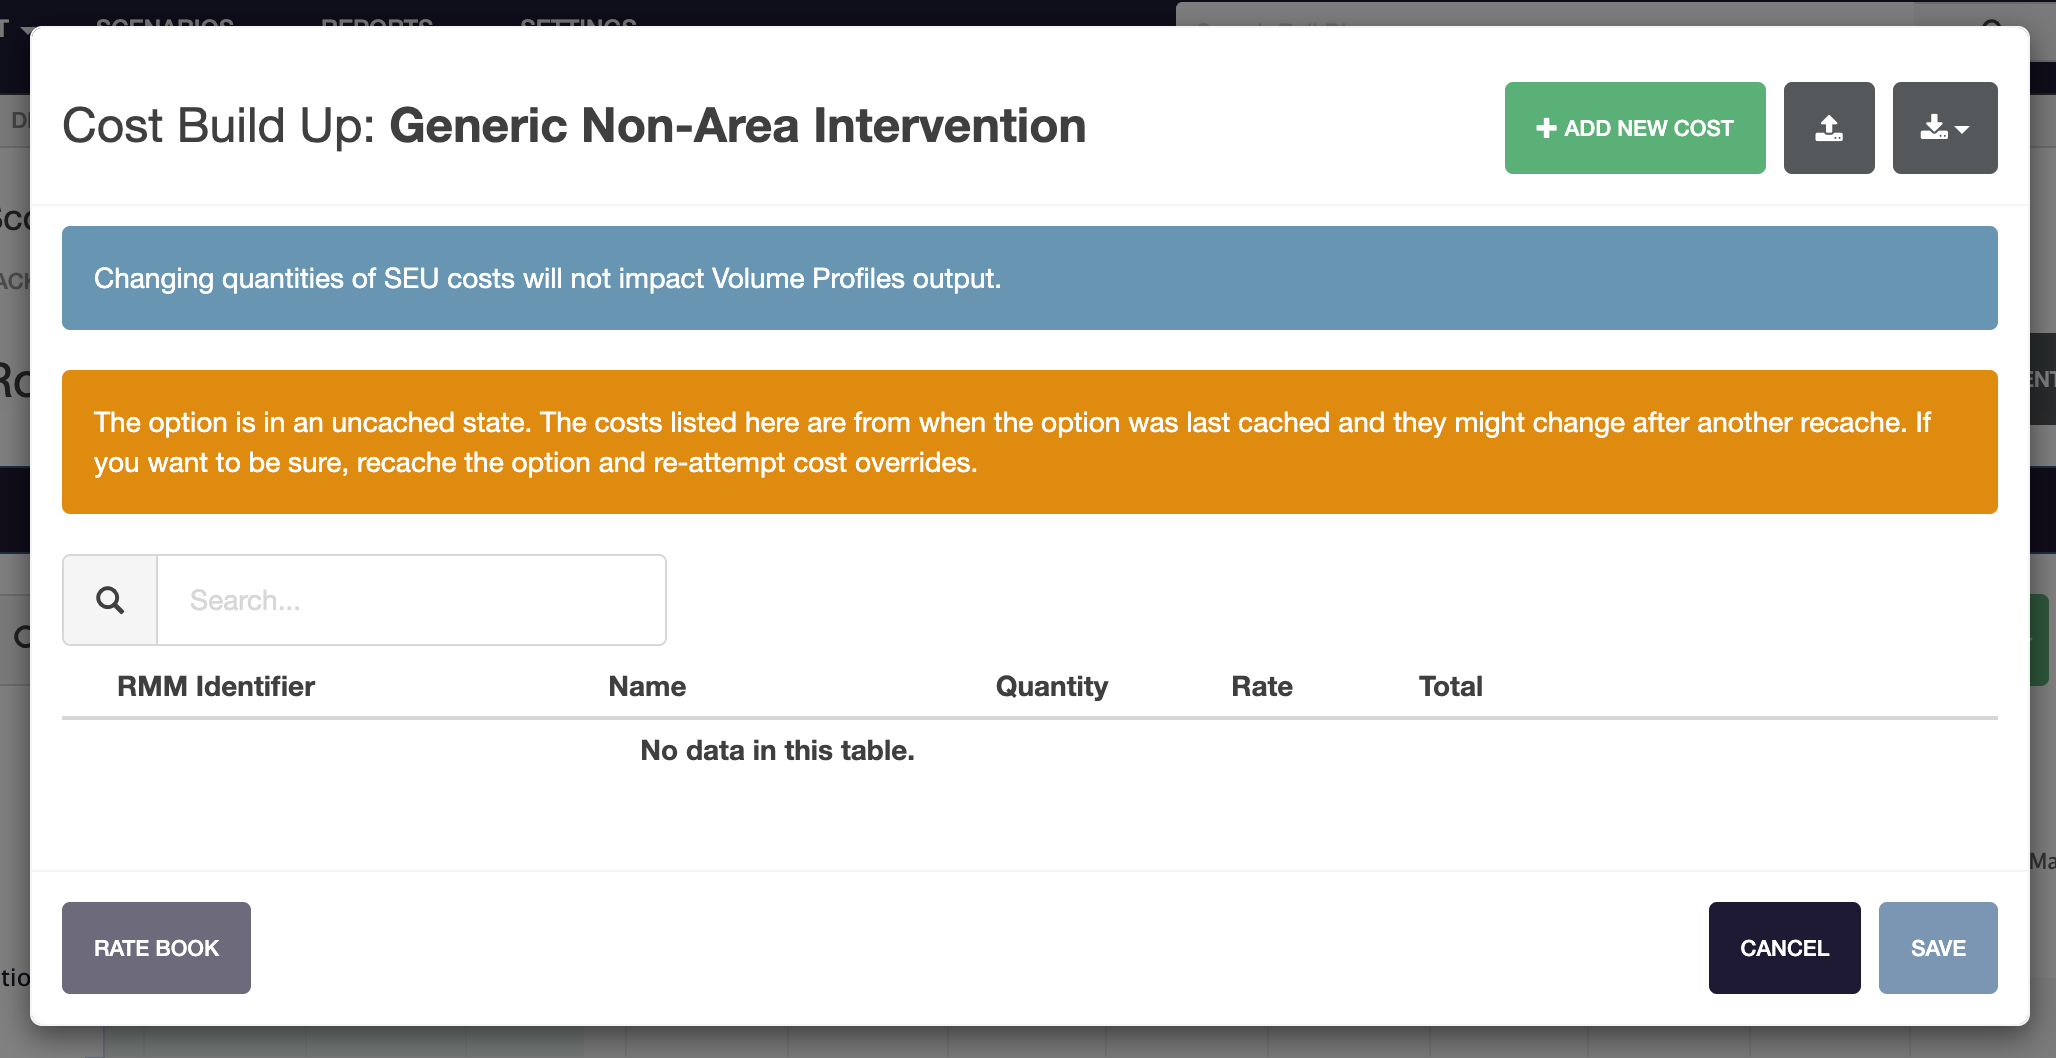Click the upload costs icon button
This screenshot has width=2056, height=1058.
click(1828, 128)
